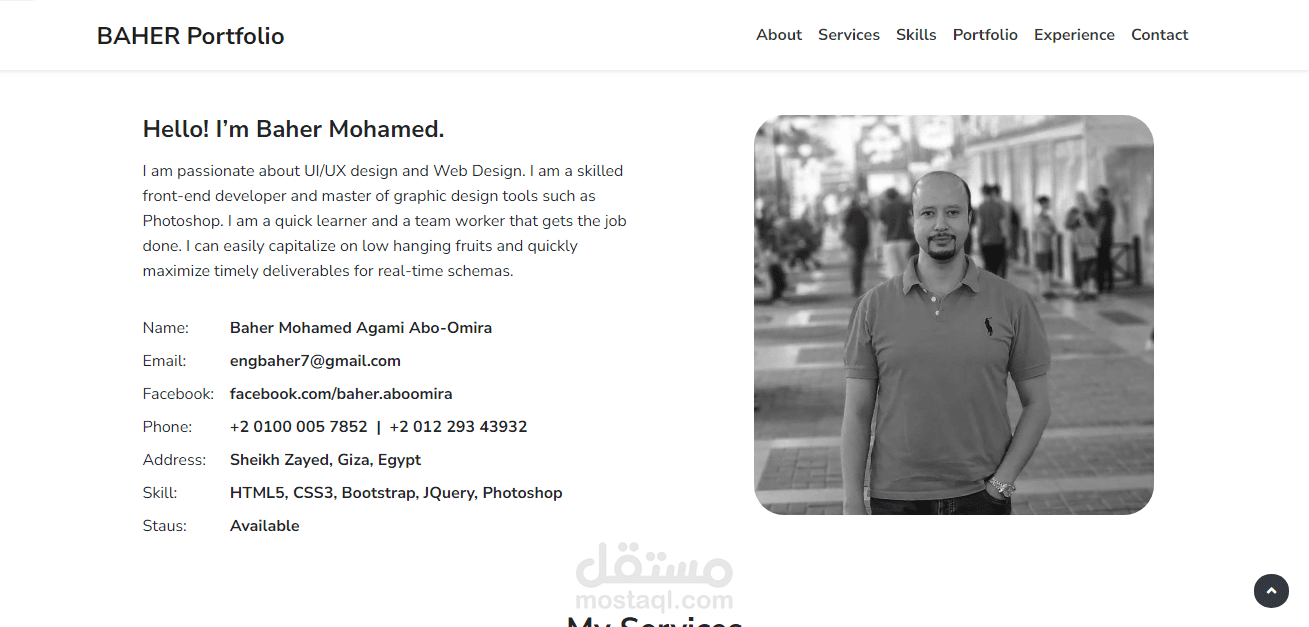Click Baher's profile photo

coord(954,315)
